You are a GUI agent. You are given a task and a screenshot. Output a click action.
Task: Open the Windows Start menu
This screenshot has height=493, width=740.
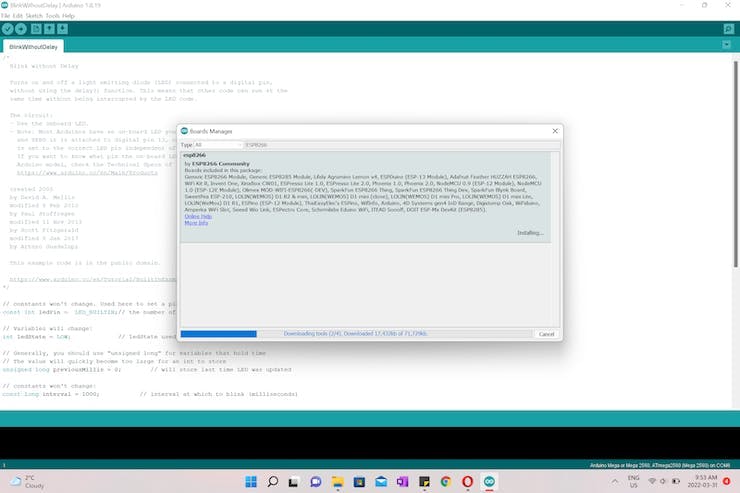pos(251,482)
